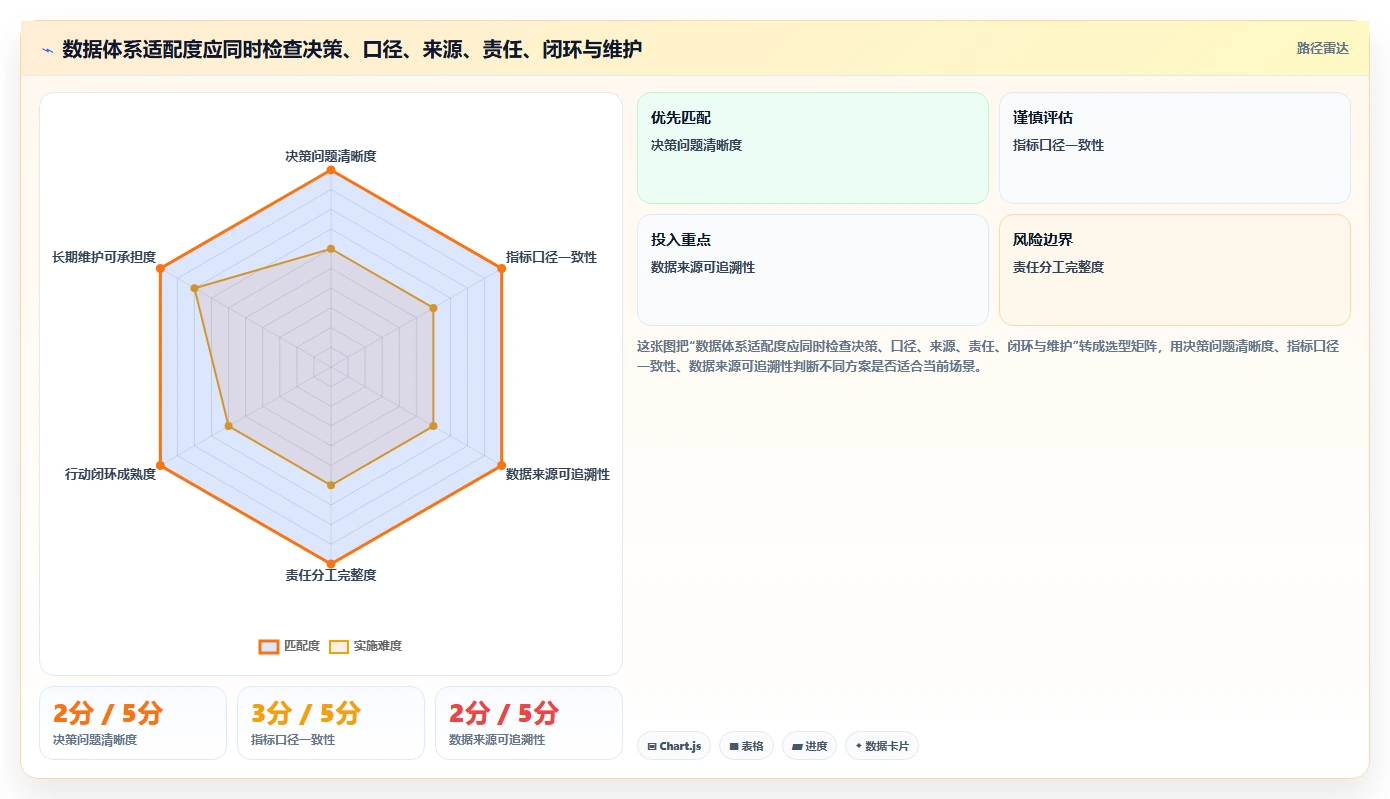The height and width of the screenshot is (799, 1390).
Task: Click the 责任分工完整度 radar axis label
Action: point(331,575)
